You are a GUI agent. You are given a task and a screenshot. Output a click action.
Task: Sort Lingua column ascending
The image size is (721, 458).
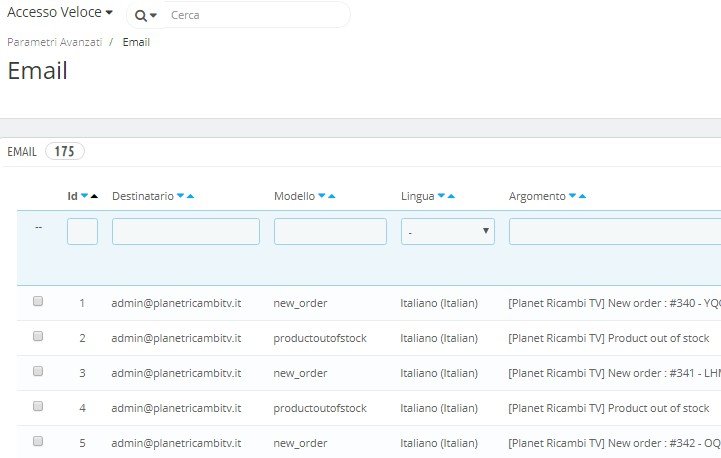(451, 196)
